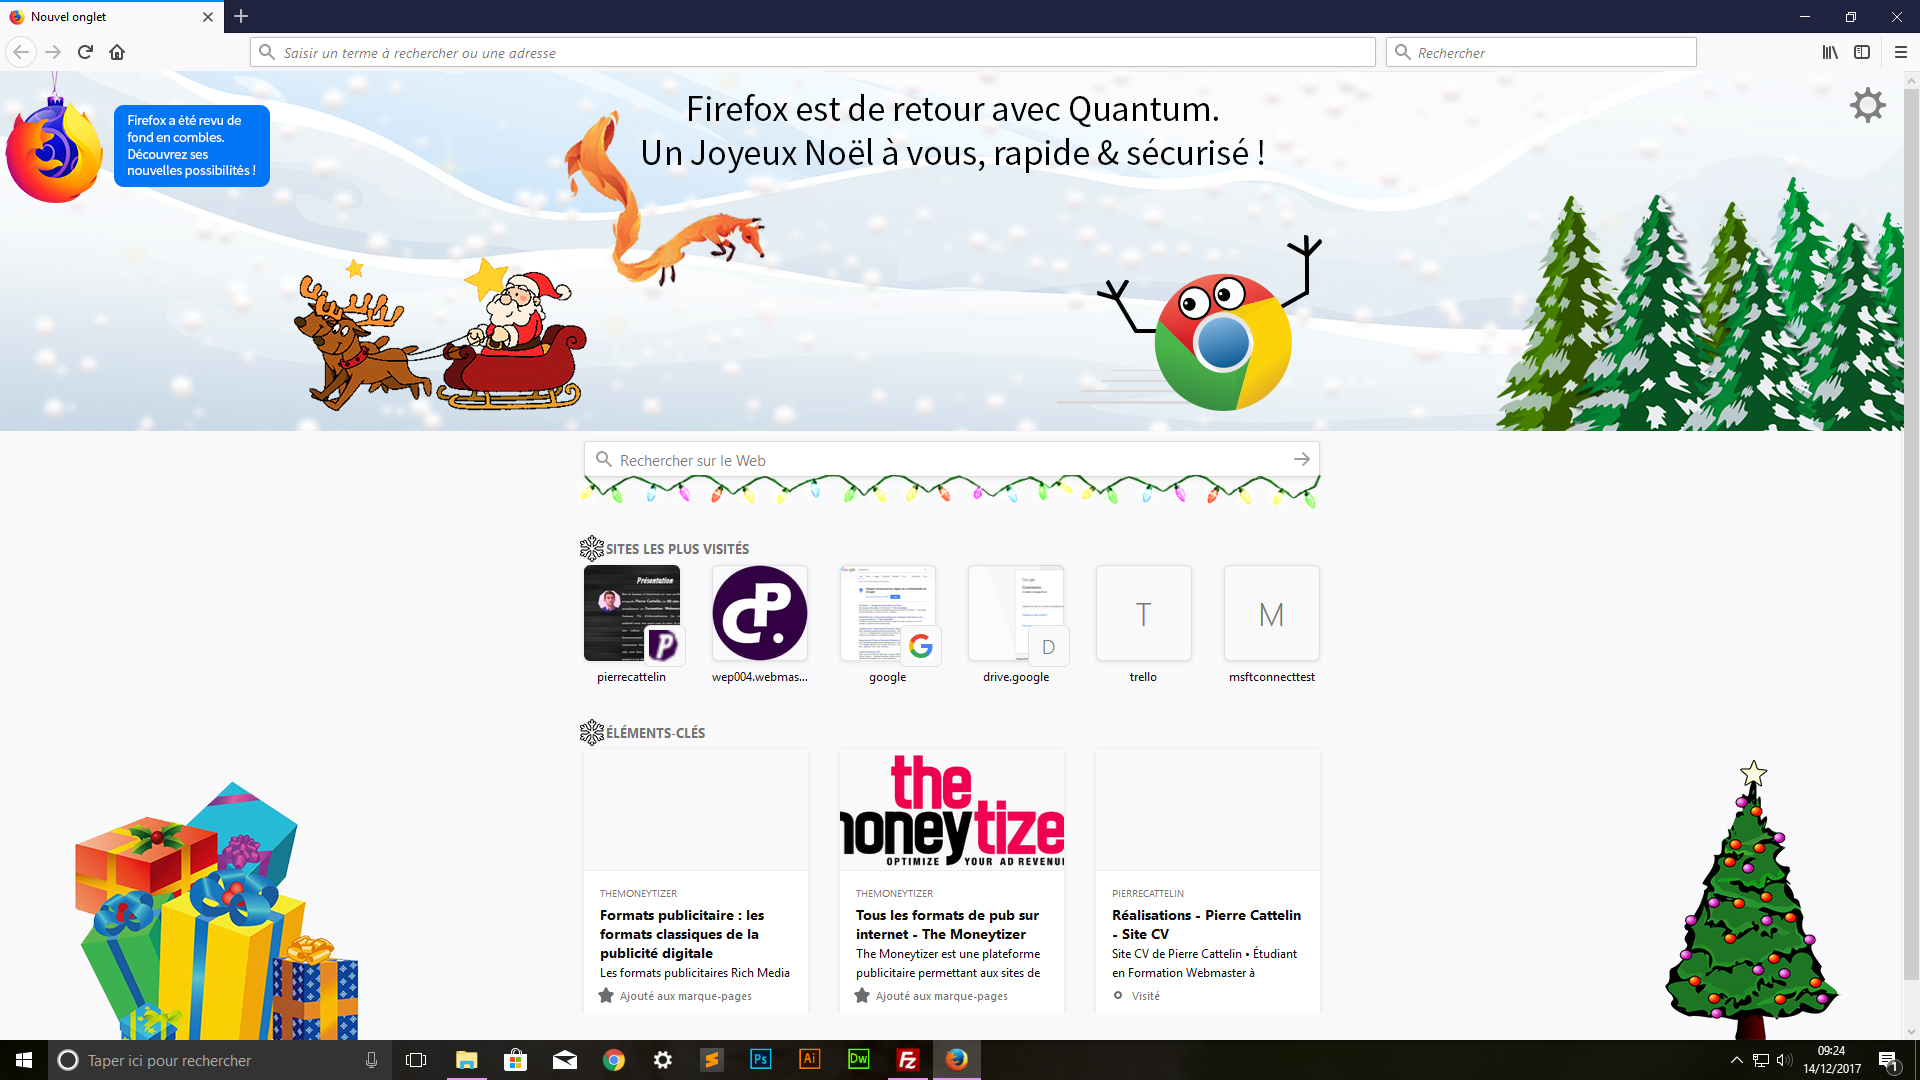Click SITES LES PLUS VISITÉS header
Image resolution: width=1920 pixels, height=1080 pixels.
click(677, 549)
